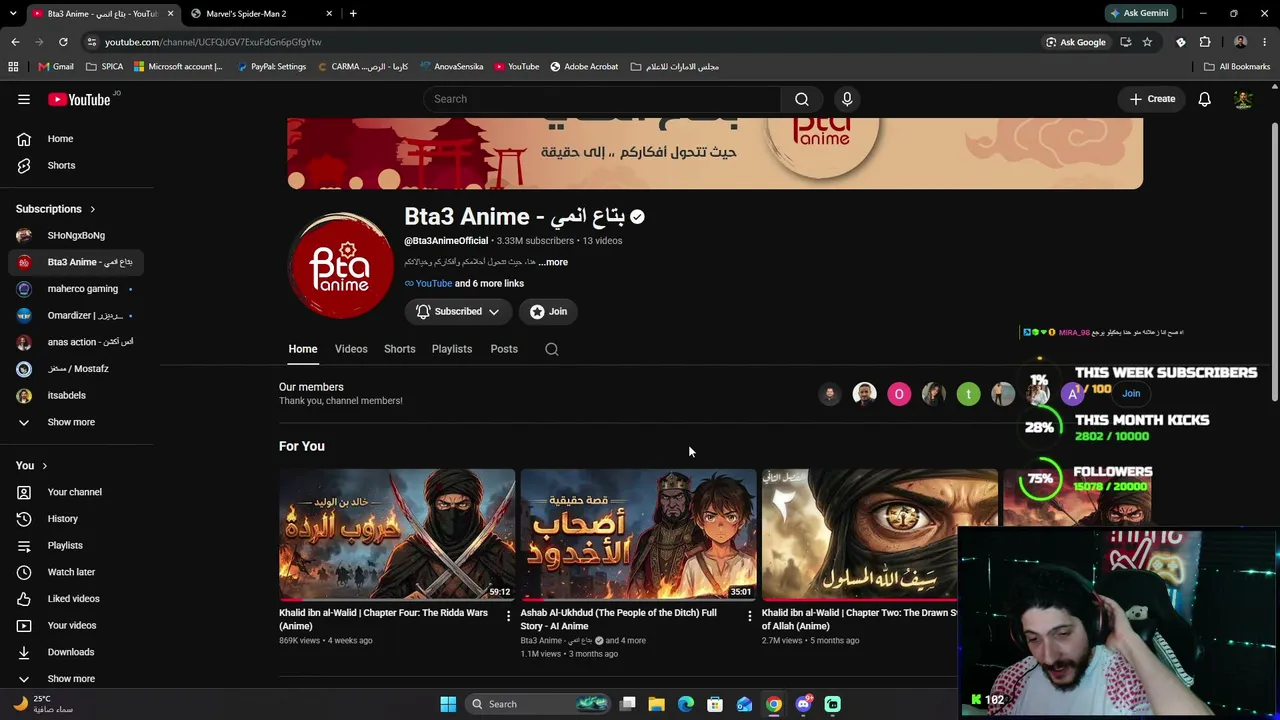The height and width of the screenshot is (720, 1280).
Task: Open the itsabdels subscription channel
Action: [x=76, y=396]
